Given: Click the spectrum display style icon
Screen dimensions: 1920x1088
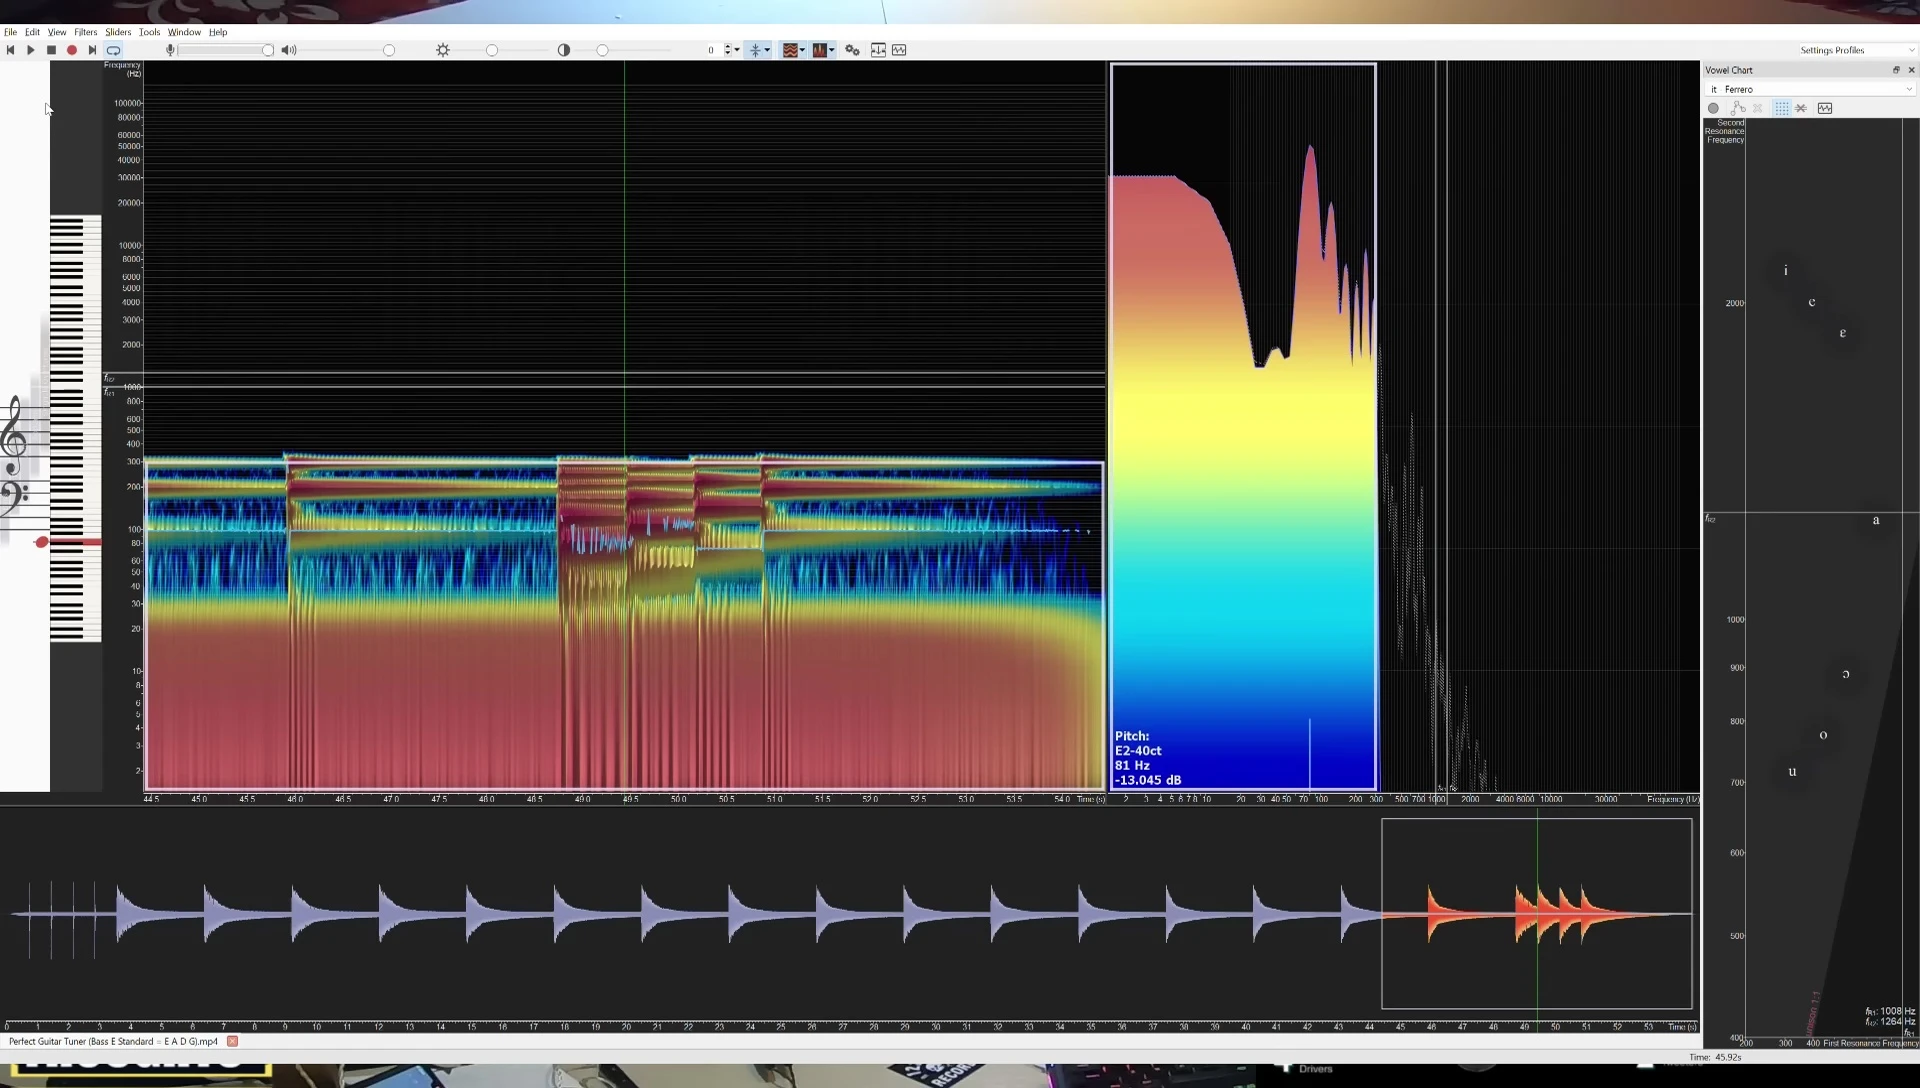Looking at the screenshot, I should pyautogui.click(x=820, y=50).
